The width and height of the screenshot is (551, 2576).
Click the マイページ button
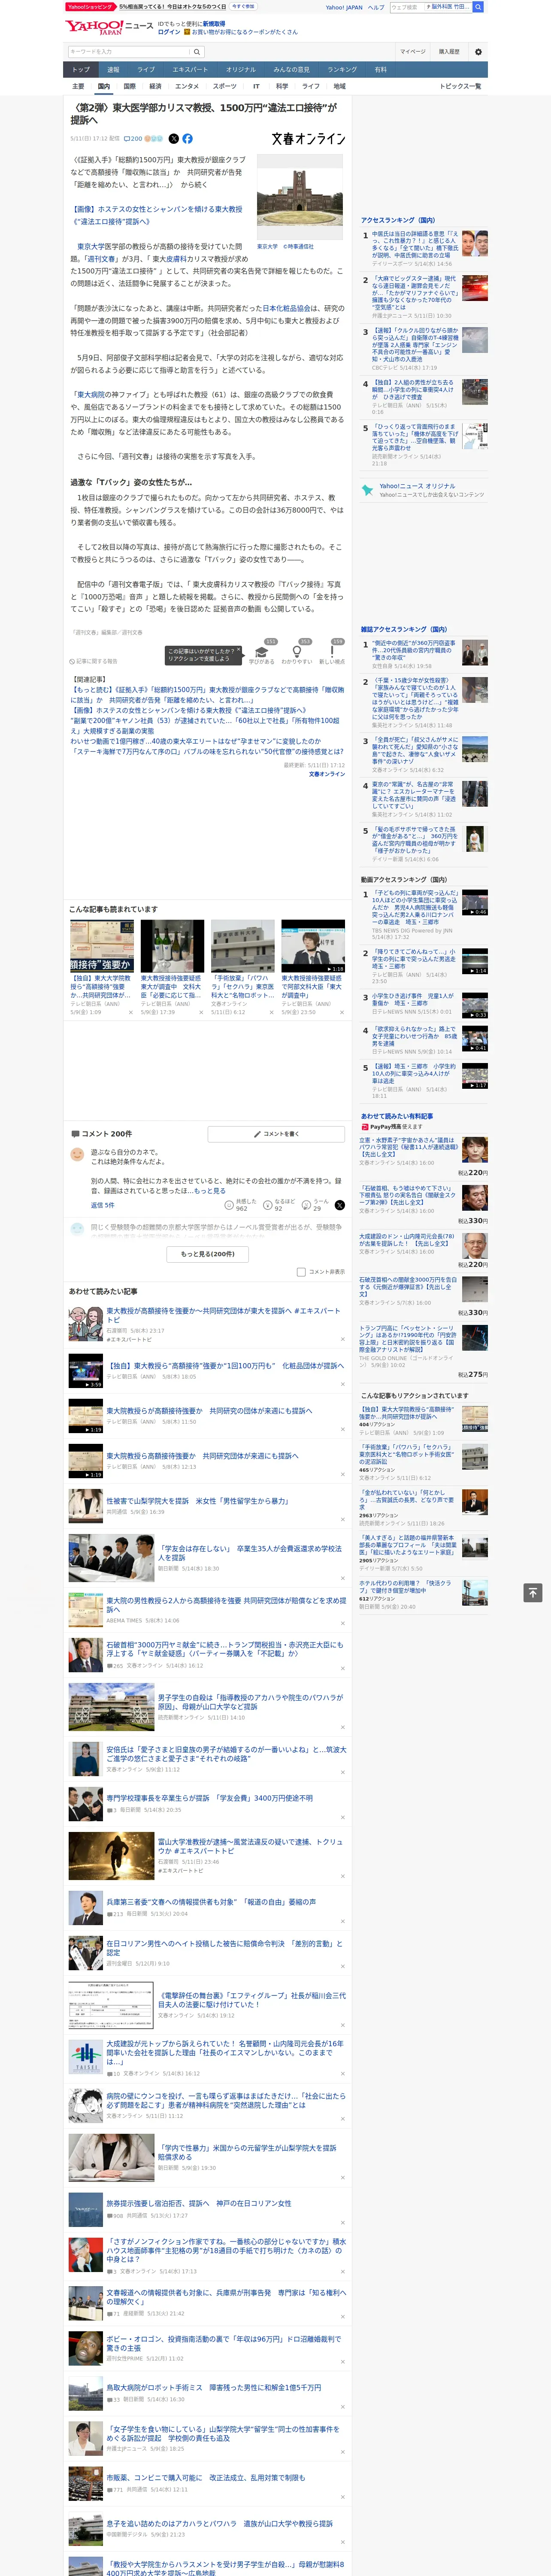[413, 52]
